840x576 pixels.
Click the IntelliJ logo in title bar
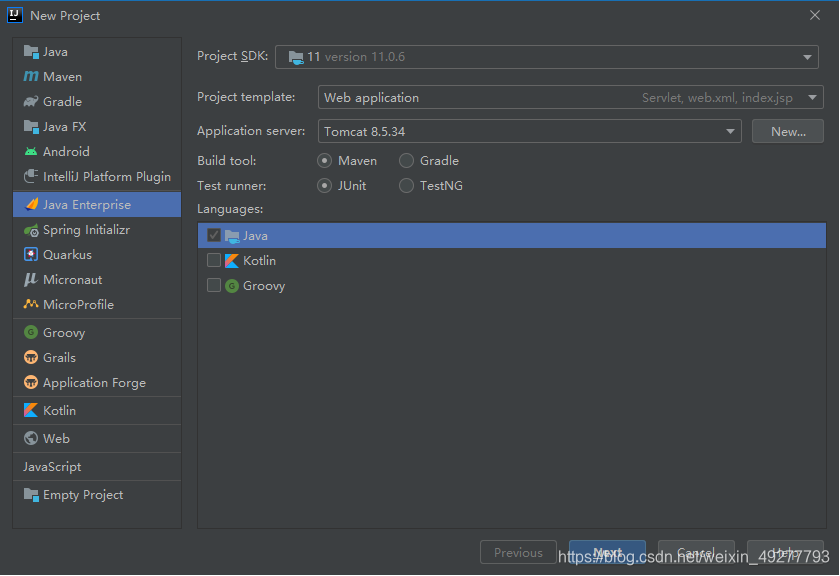click(x=15, y=15)
